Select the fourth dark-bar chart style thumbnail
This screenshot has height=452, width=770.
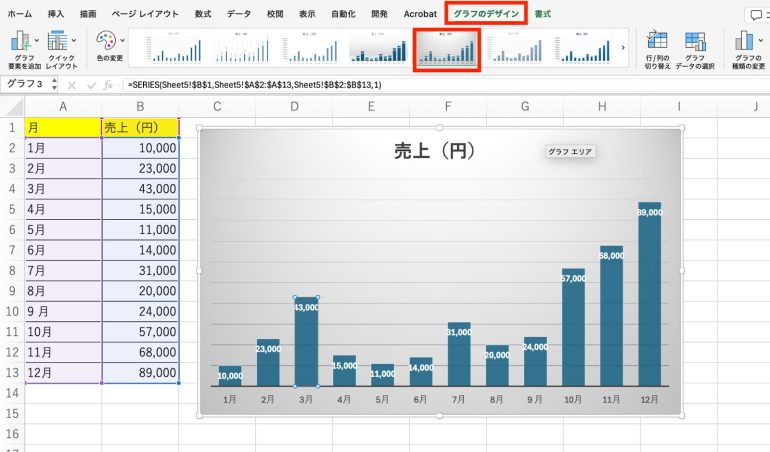tap(378, 48)
